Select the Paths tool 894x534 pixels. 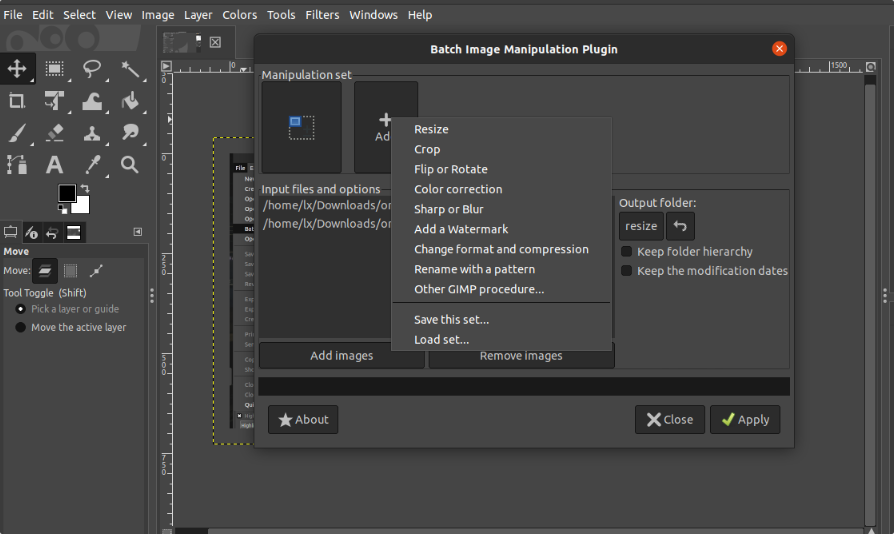[17, 165]
